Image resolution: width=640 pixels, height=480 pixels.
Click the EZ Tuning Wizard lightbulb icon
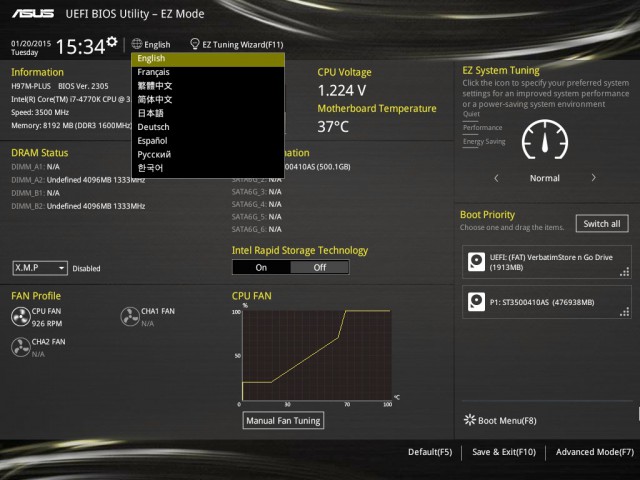pos(195,44)
